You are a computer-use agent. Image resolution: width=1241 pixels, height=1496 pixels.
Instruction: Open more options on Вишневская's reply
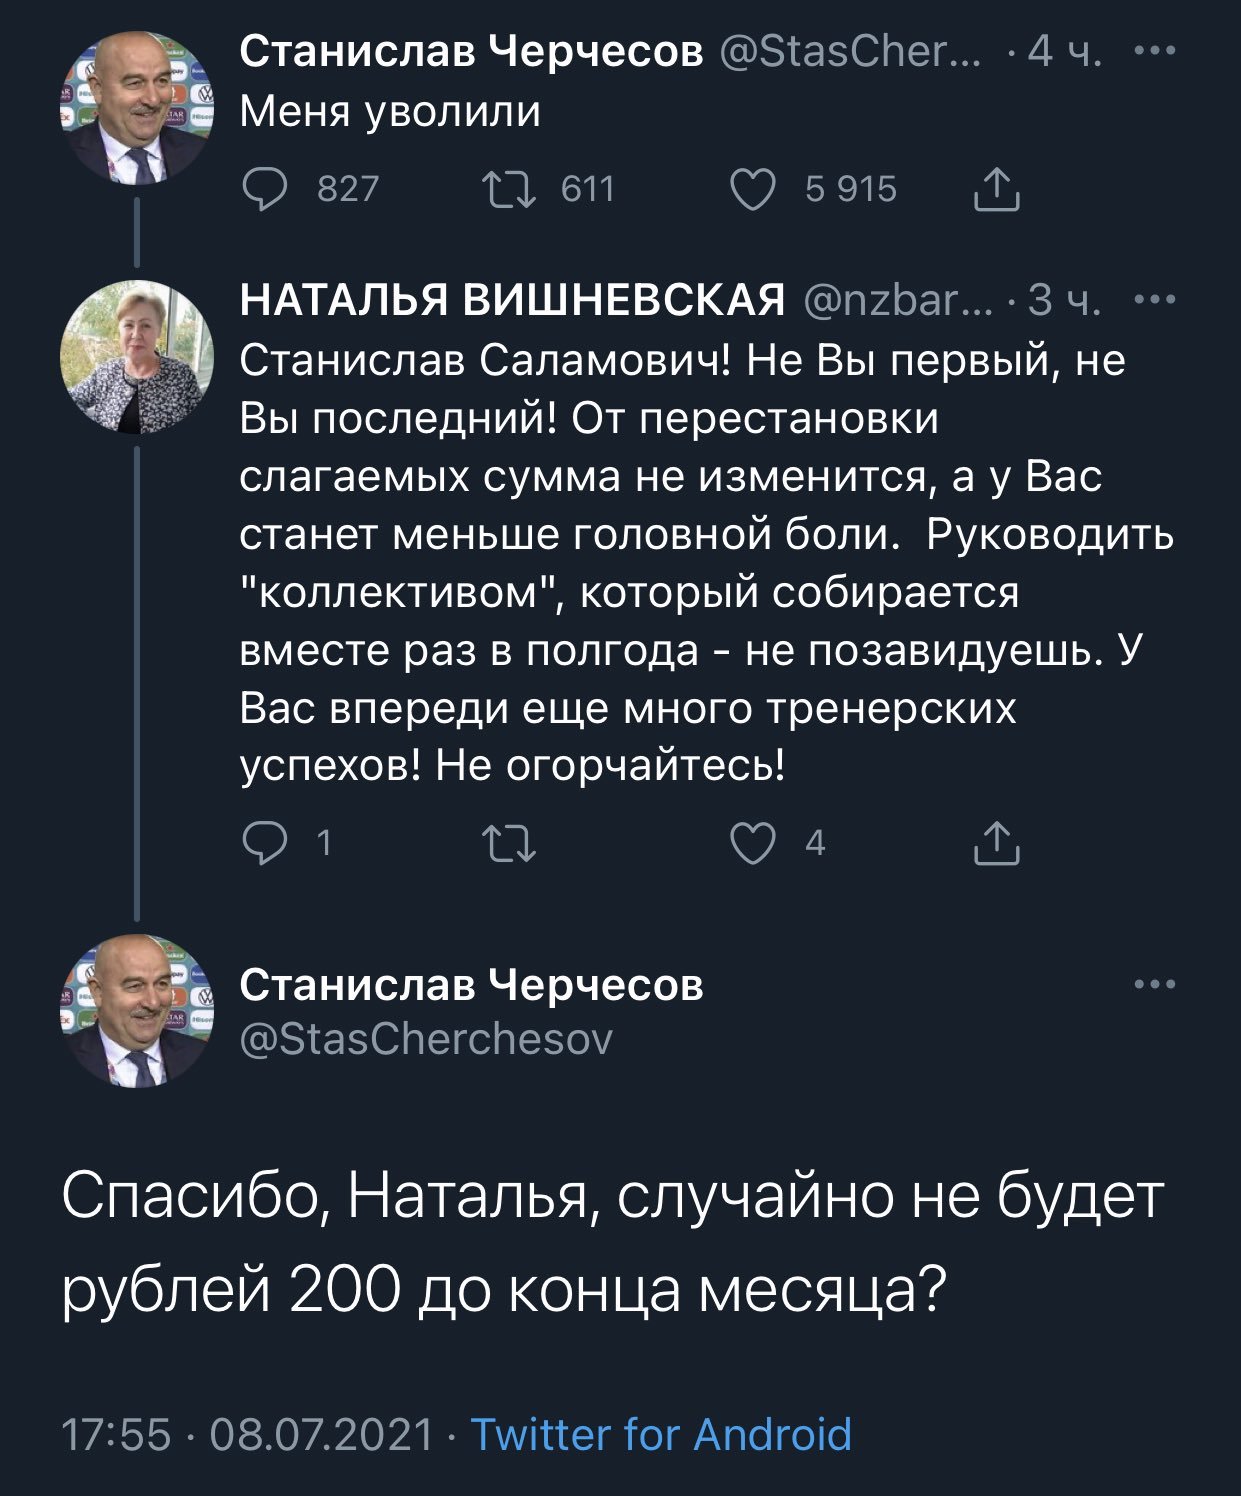click(1155, 298)
